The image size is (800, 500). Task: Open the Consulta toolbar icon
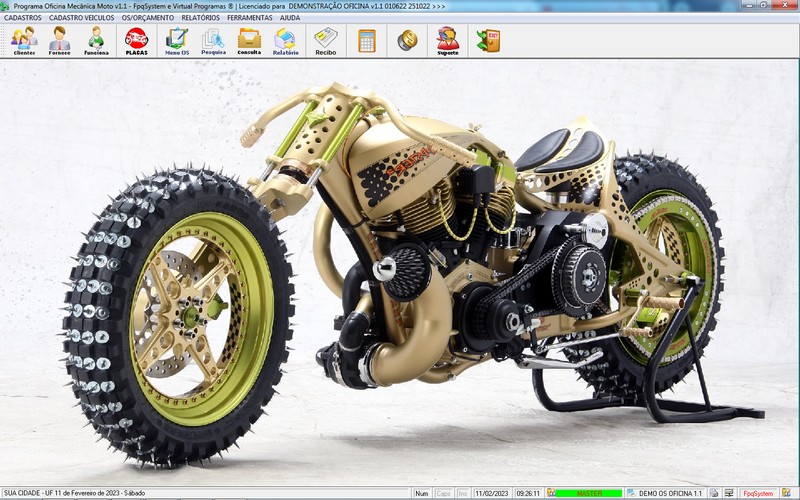[249, 41]
